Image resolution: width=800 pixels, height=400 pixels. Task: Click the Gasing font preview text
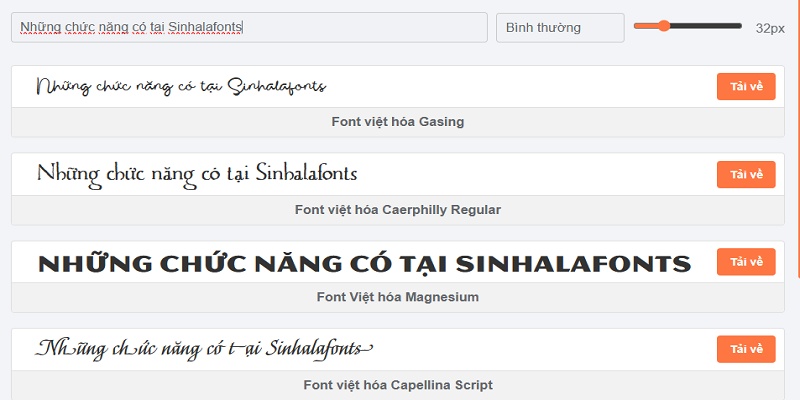181,86
